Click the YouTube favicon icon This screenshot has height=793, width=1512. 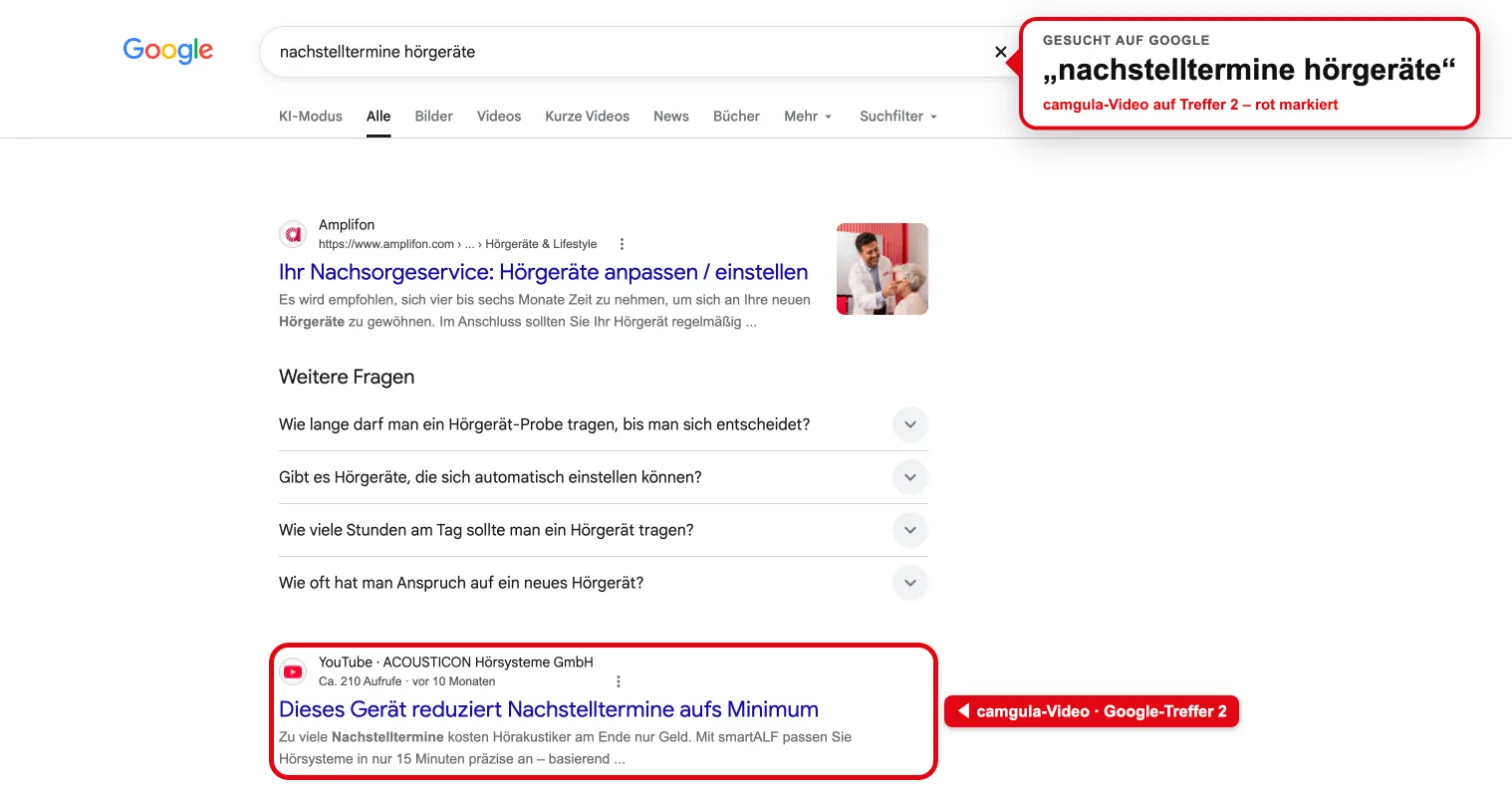[293, 672]
